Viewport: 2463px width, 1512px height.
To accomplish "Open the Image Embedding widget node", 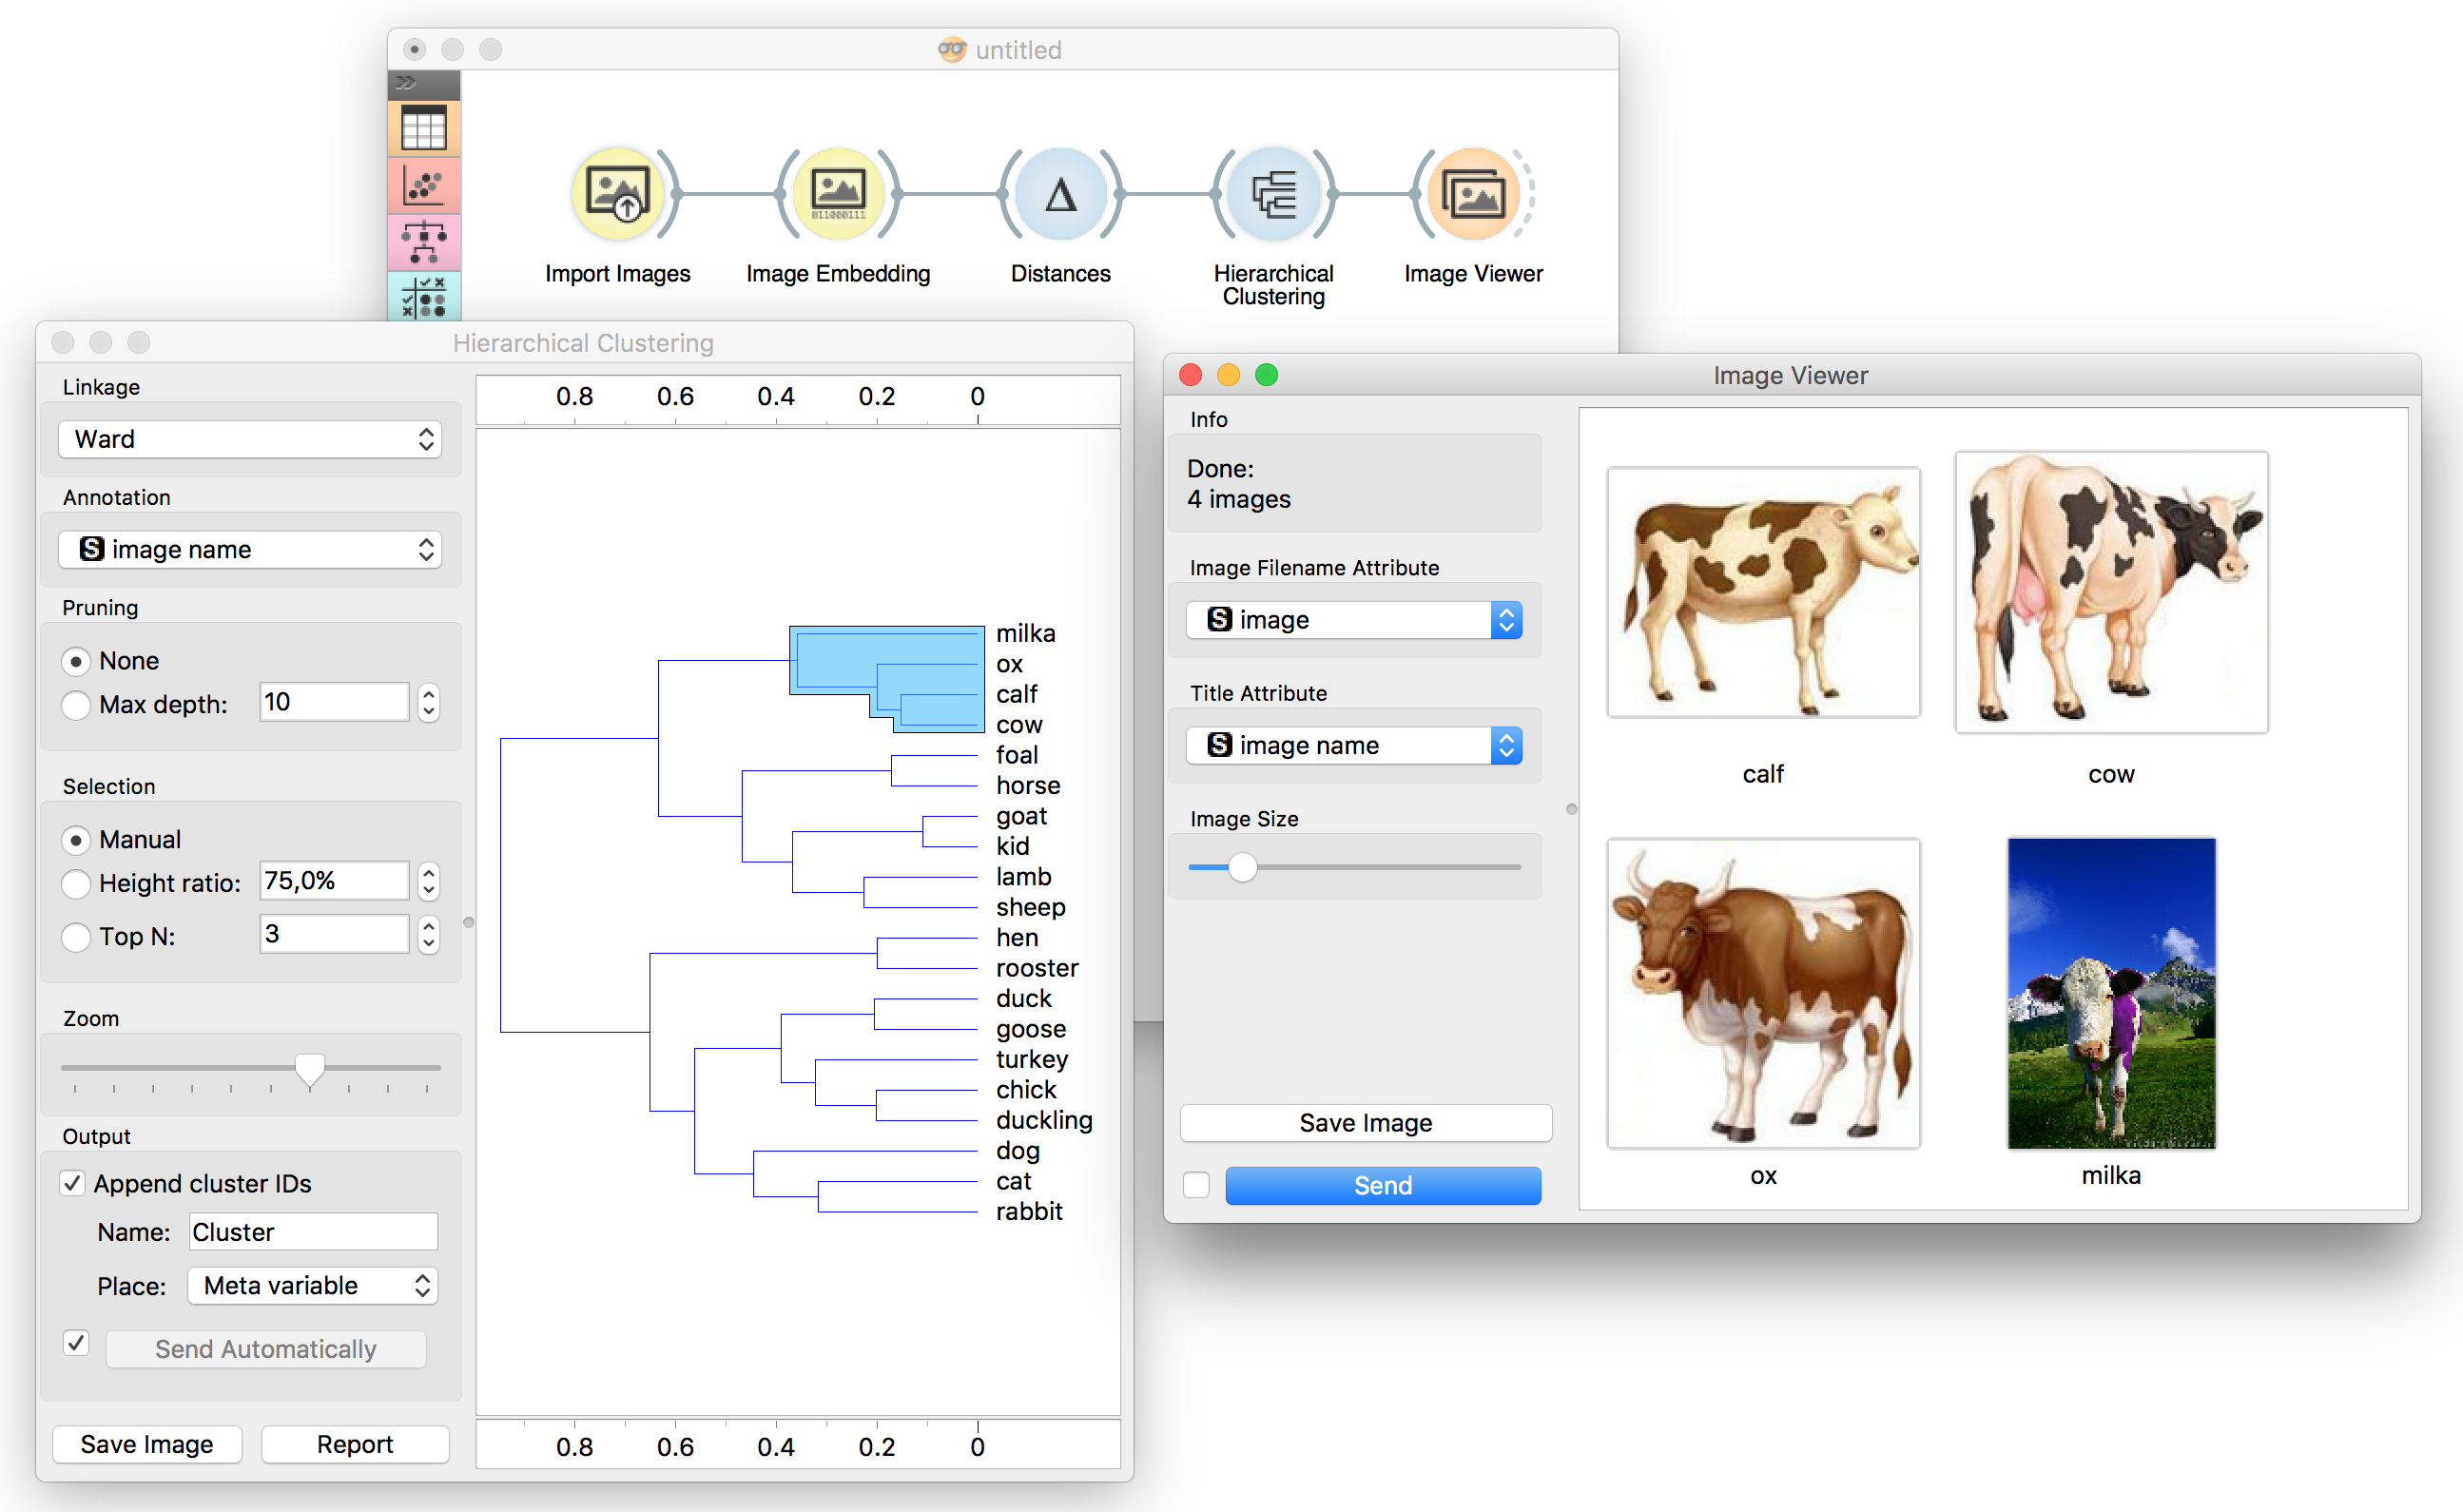I will (x=838, y=193).
